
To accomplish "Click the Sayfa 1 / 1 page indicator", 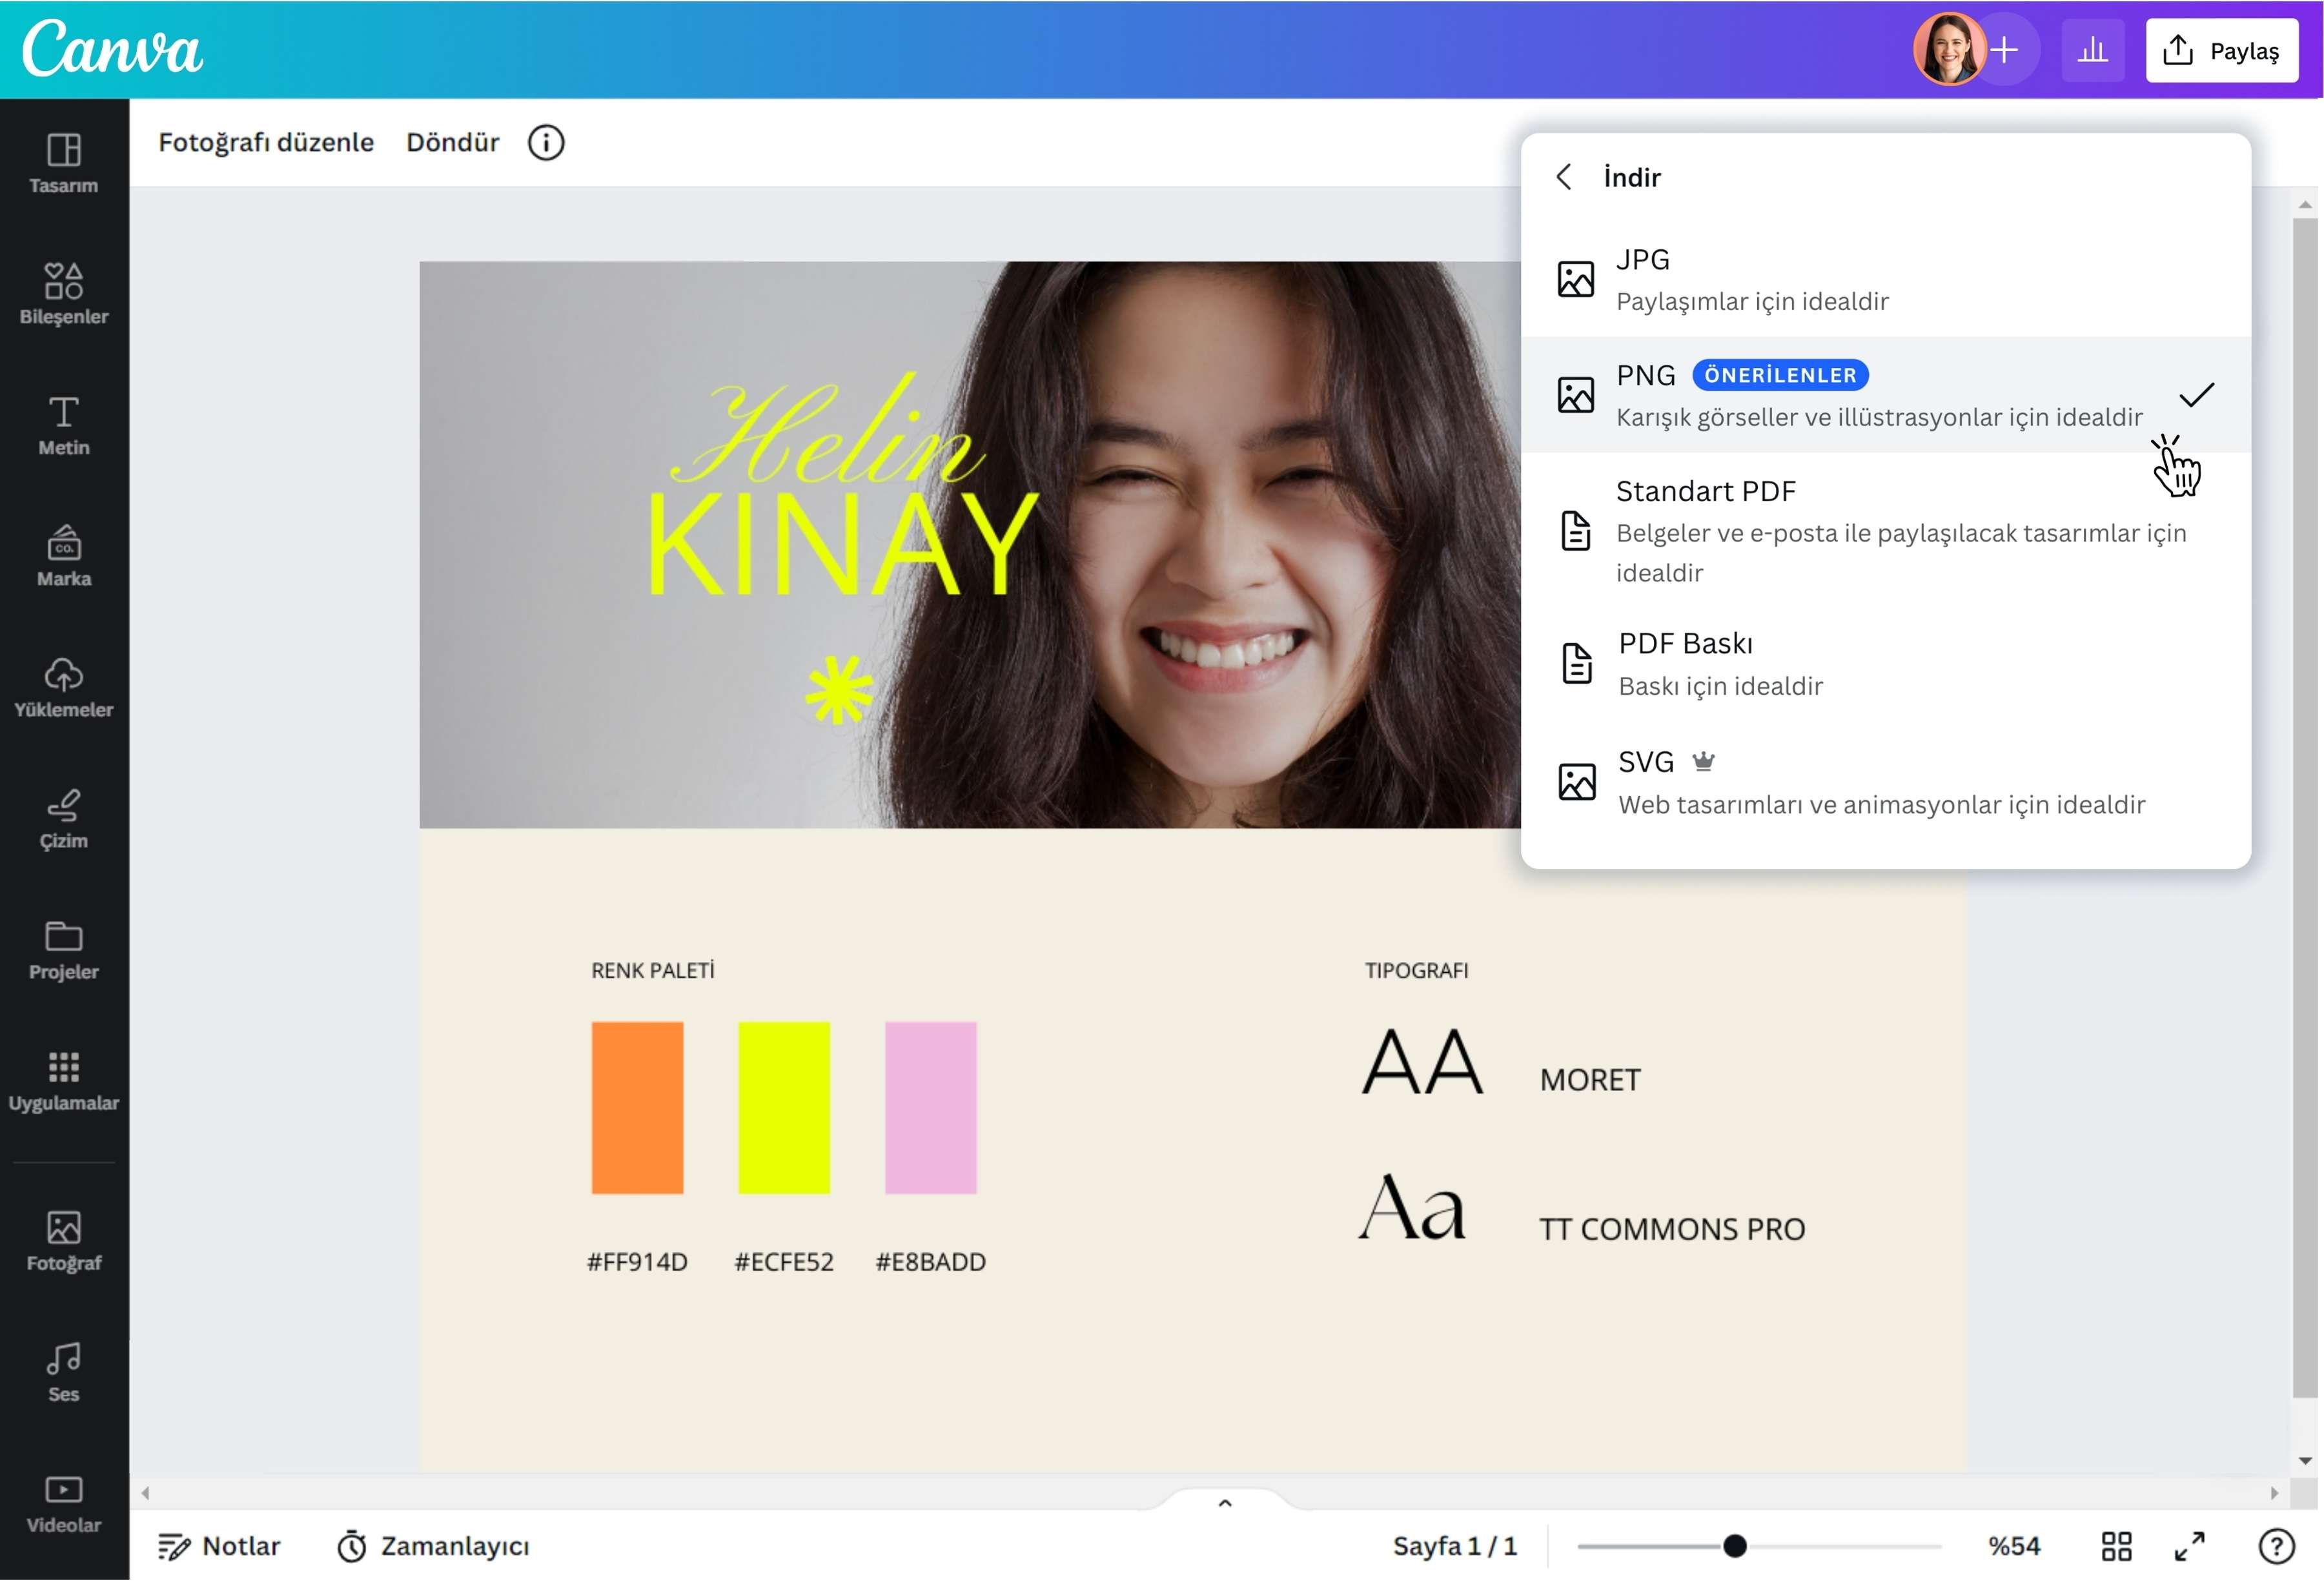I will coord(1455,1546).
